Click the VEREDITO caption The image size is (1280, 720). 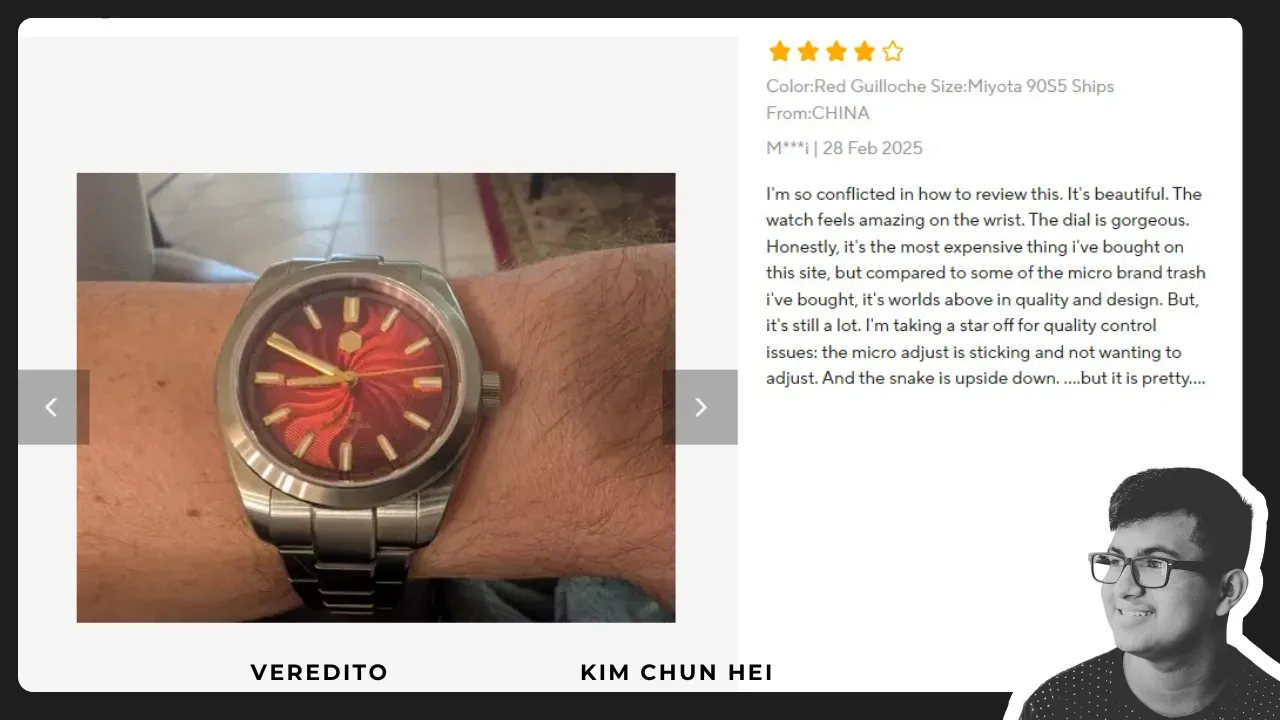pos(319,673)
